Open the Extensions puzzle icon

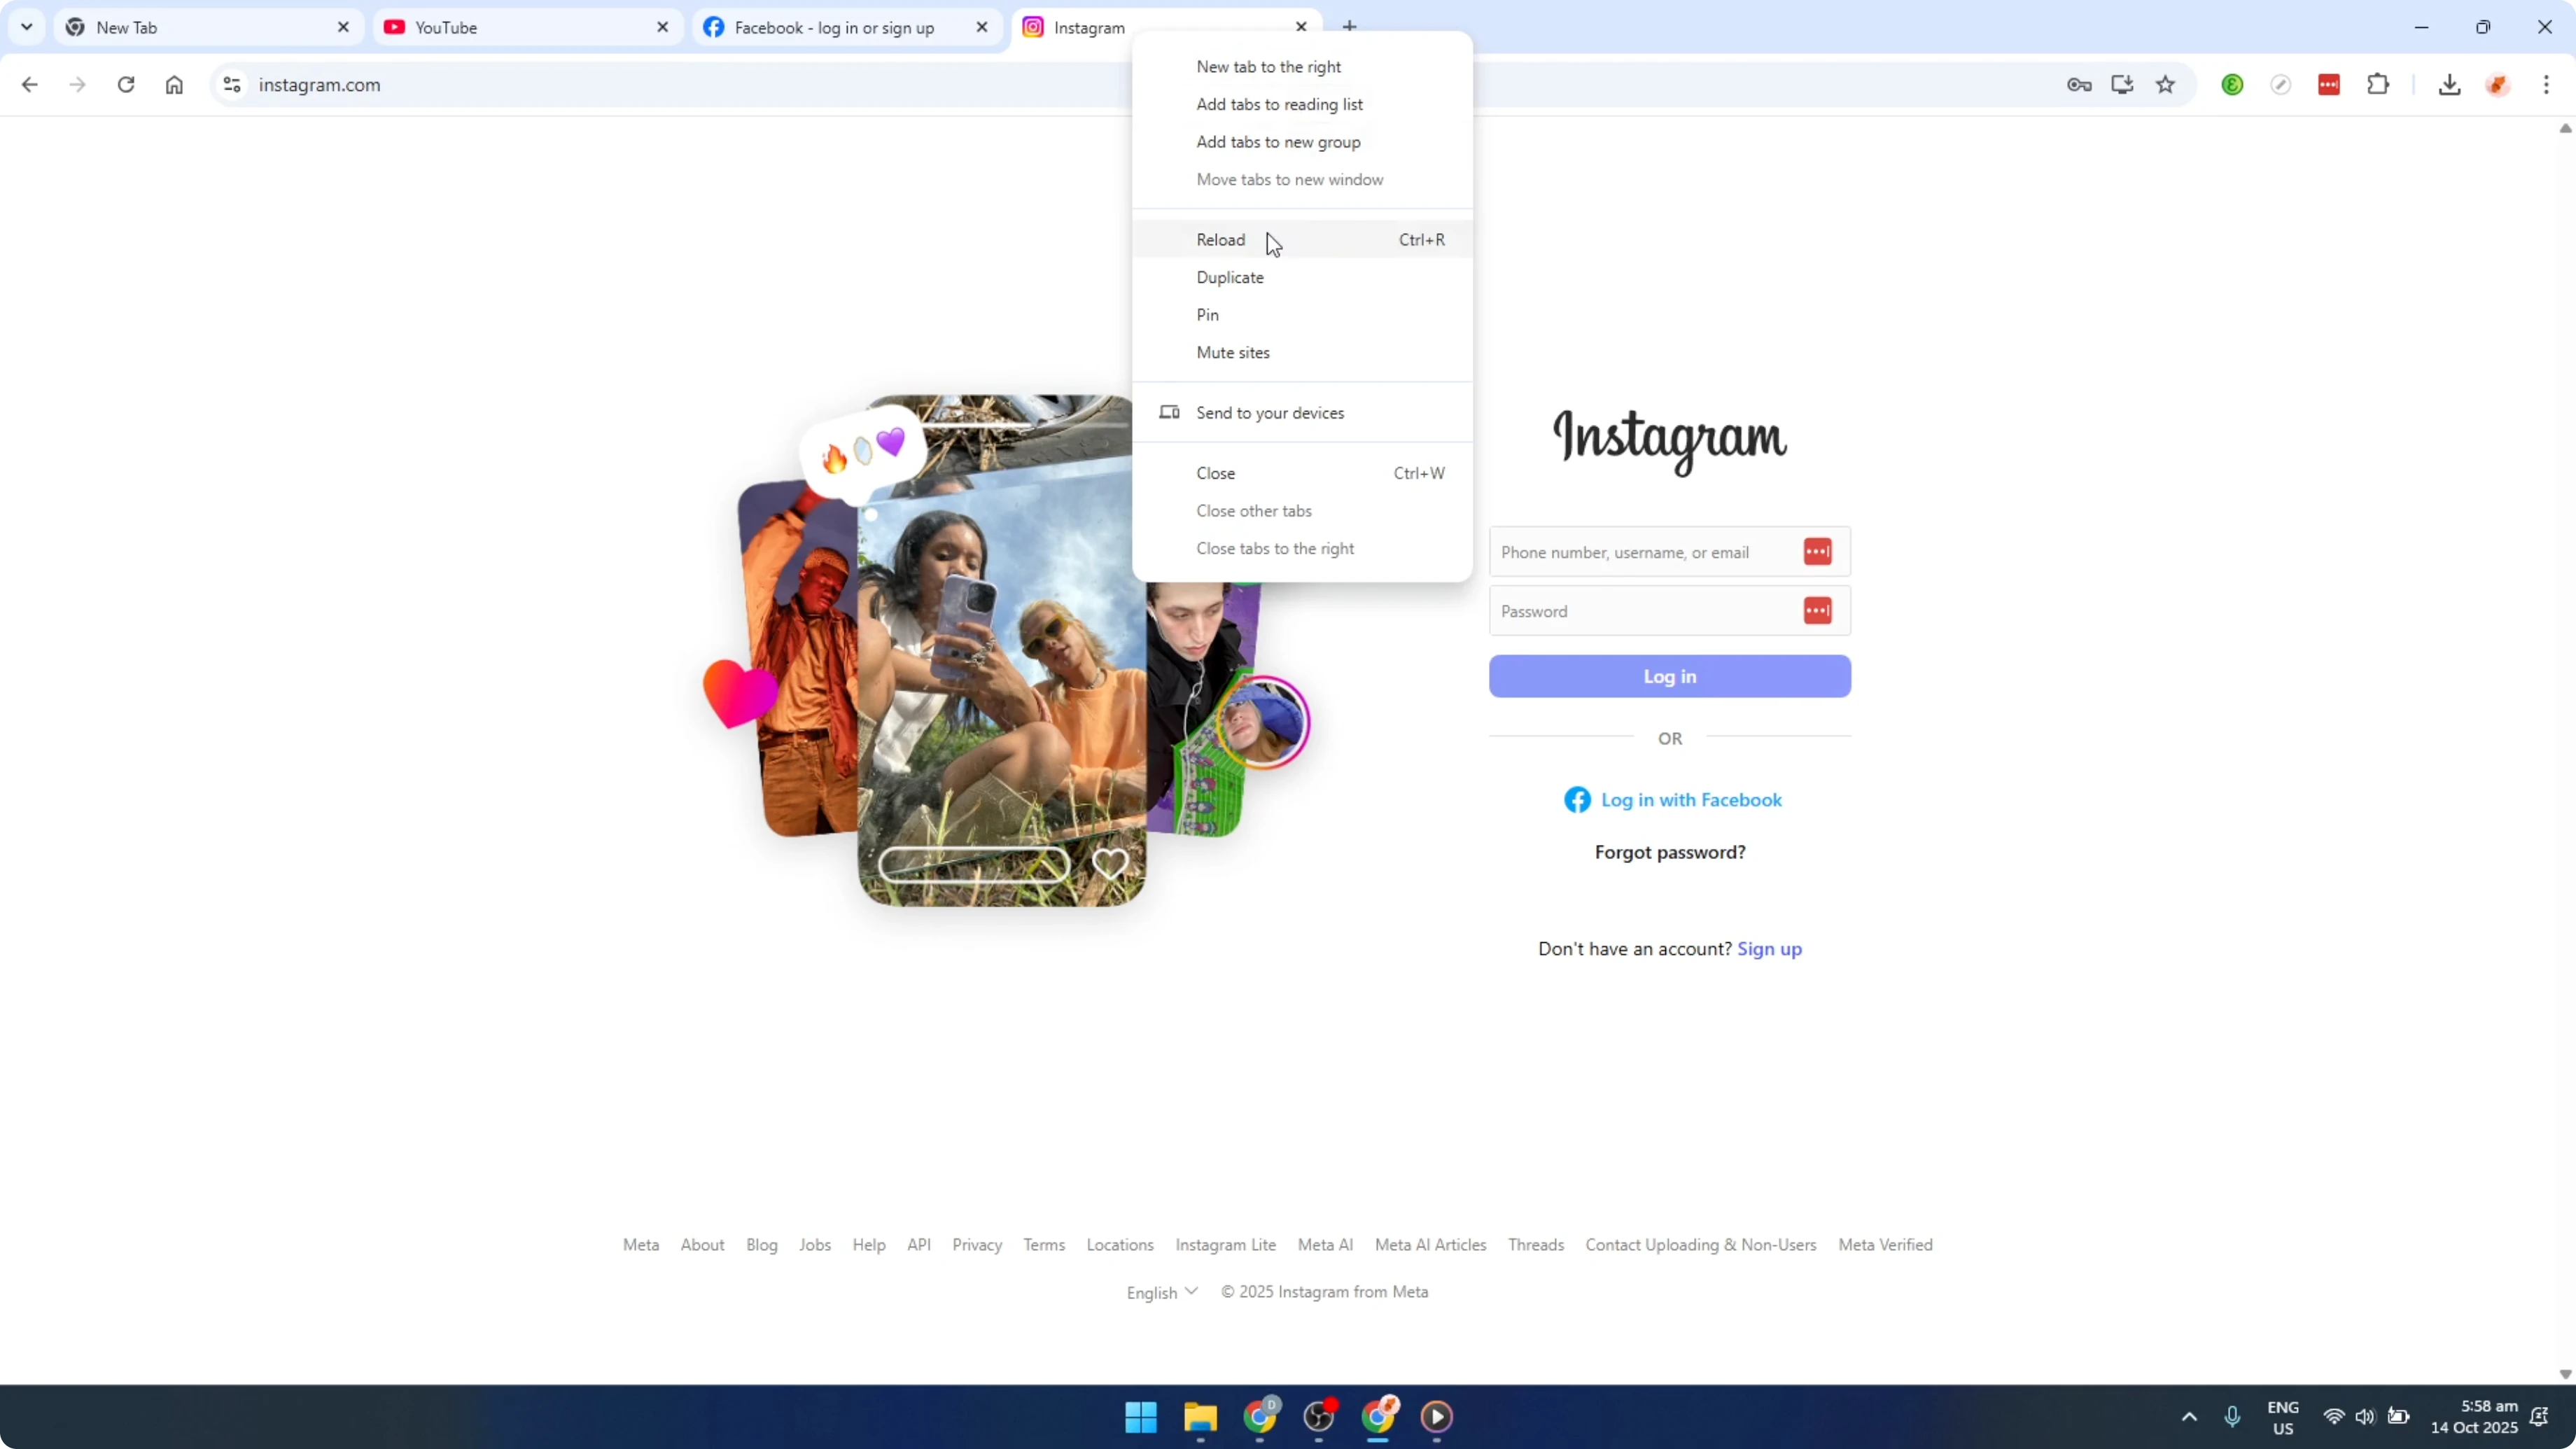point(2378,85)
